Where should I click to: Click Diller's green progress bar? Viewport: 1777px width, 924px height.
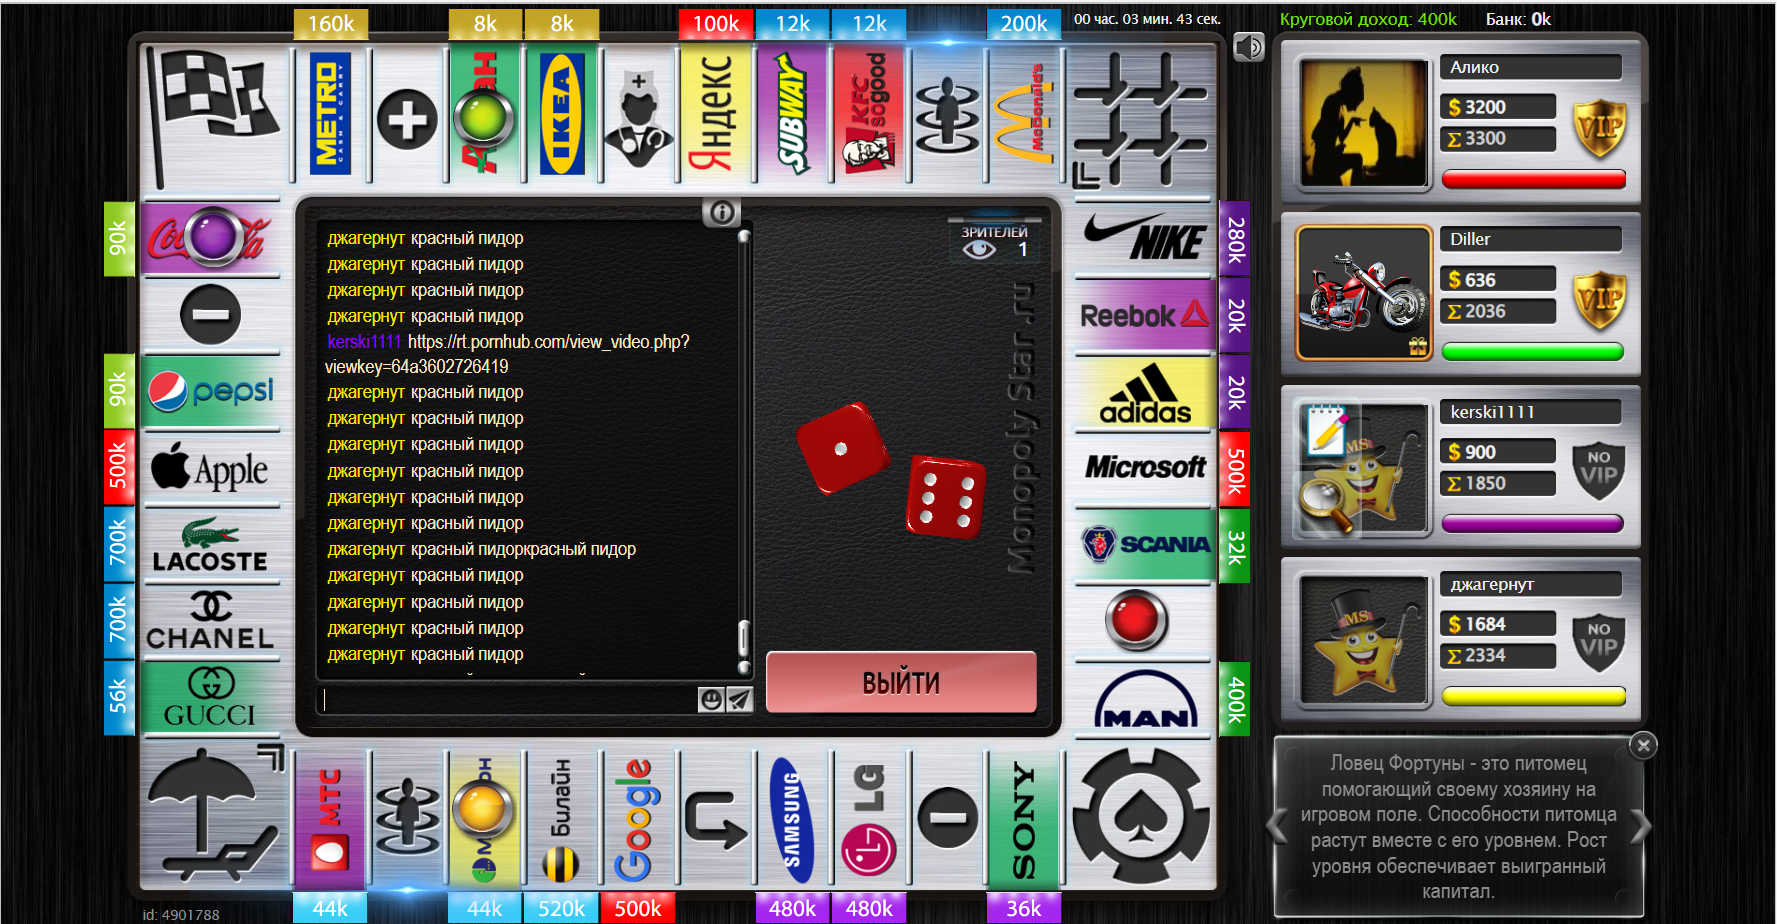click(x=1533, y=351)
